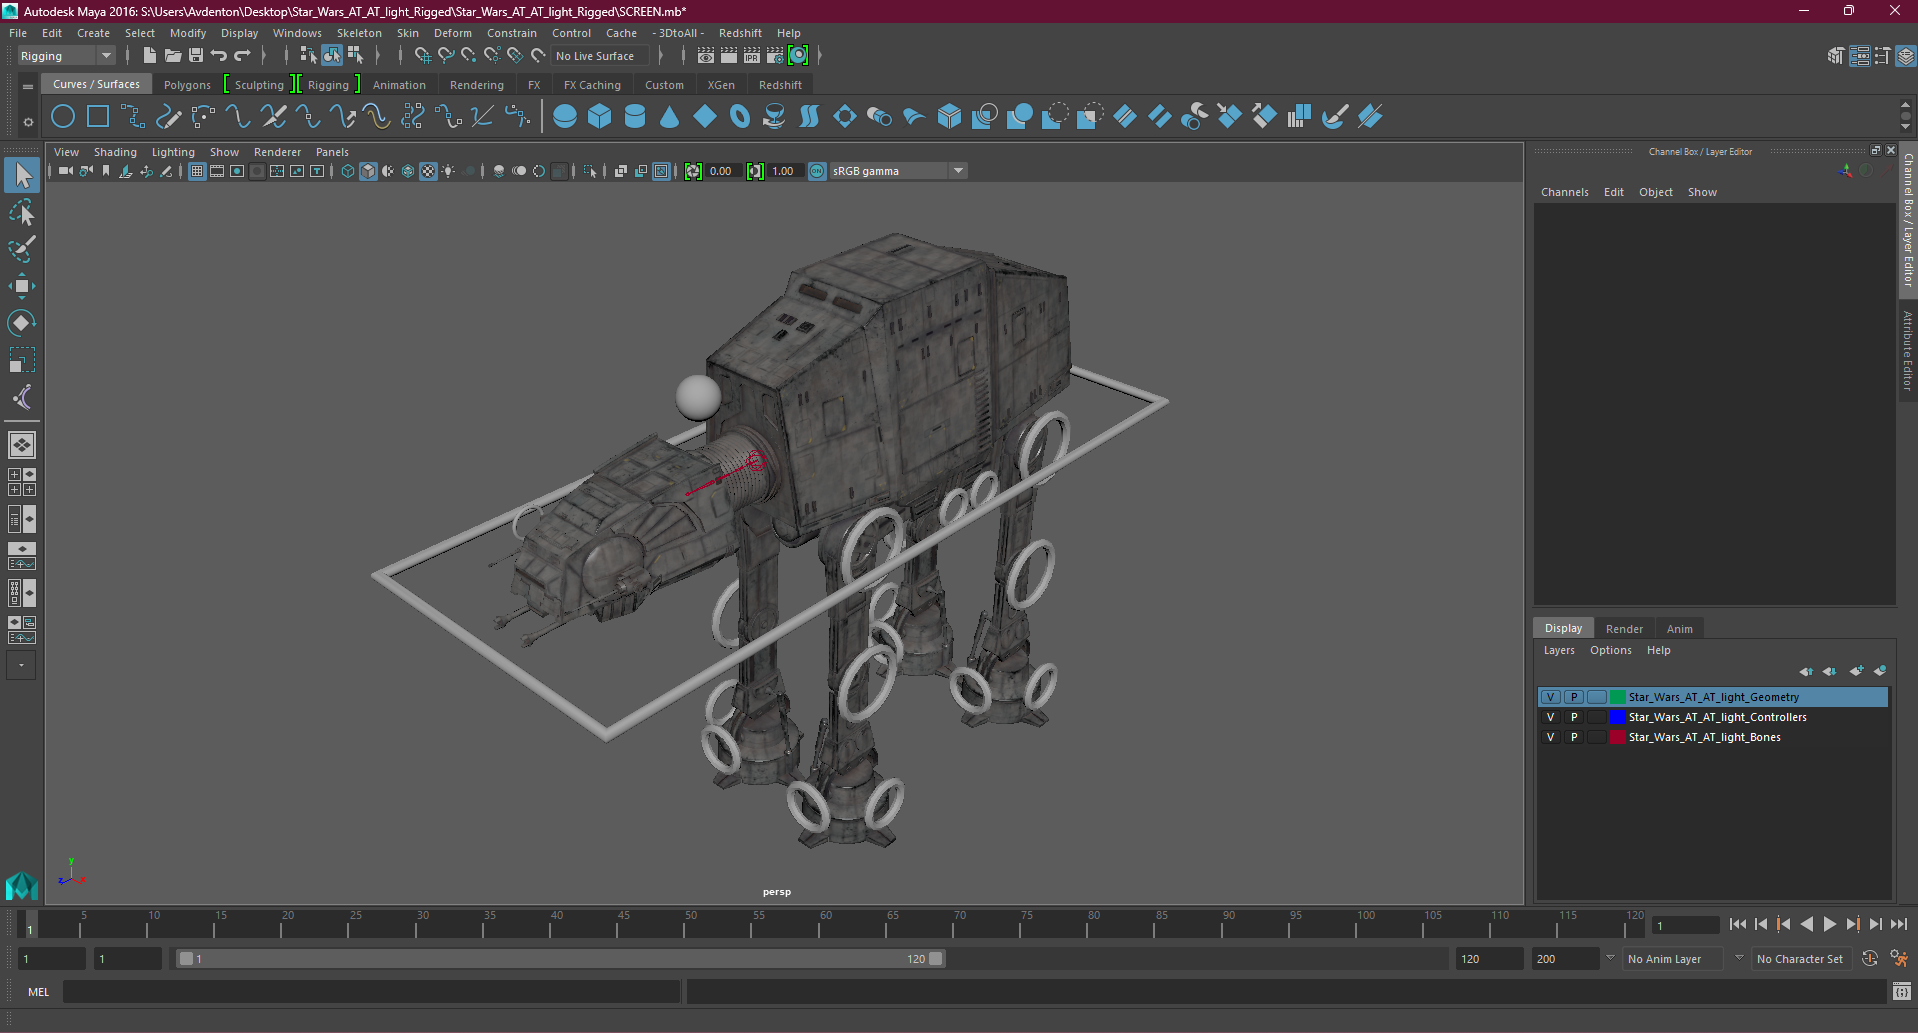This screenshot has width=1918, height=1033.
Task: Click the playback end time field 120
Action: 1488,959
